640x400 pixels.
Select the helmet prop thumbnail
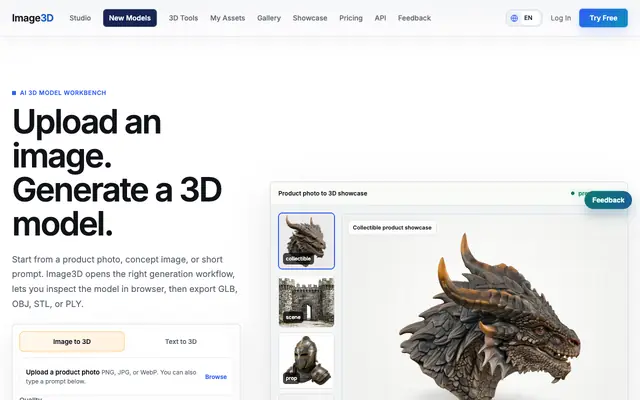(307, 360)
